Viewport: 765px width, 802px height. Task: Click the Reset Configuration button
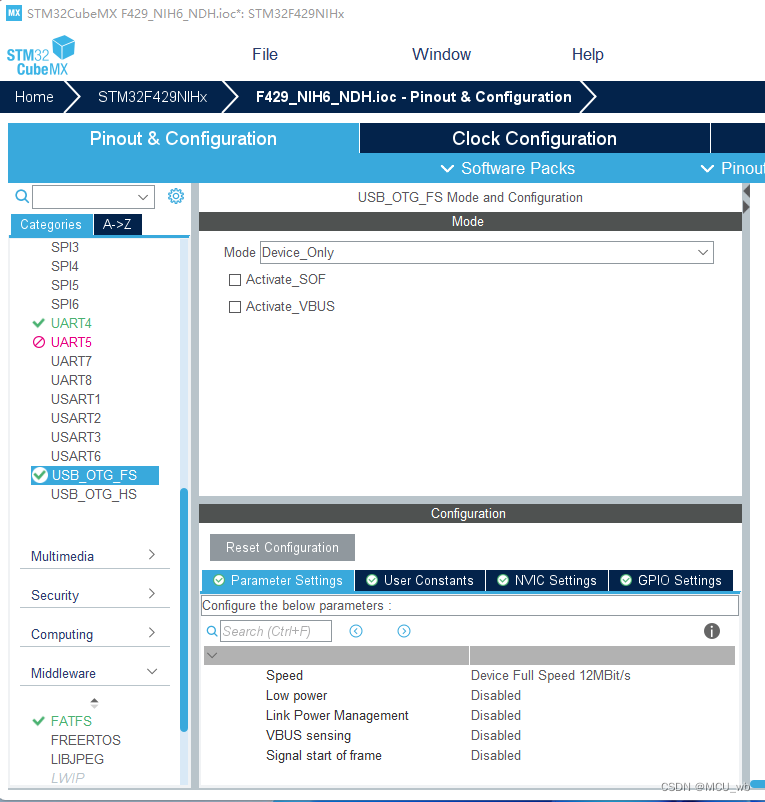click(282, 547)
